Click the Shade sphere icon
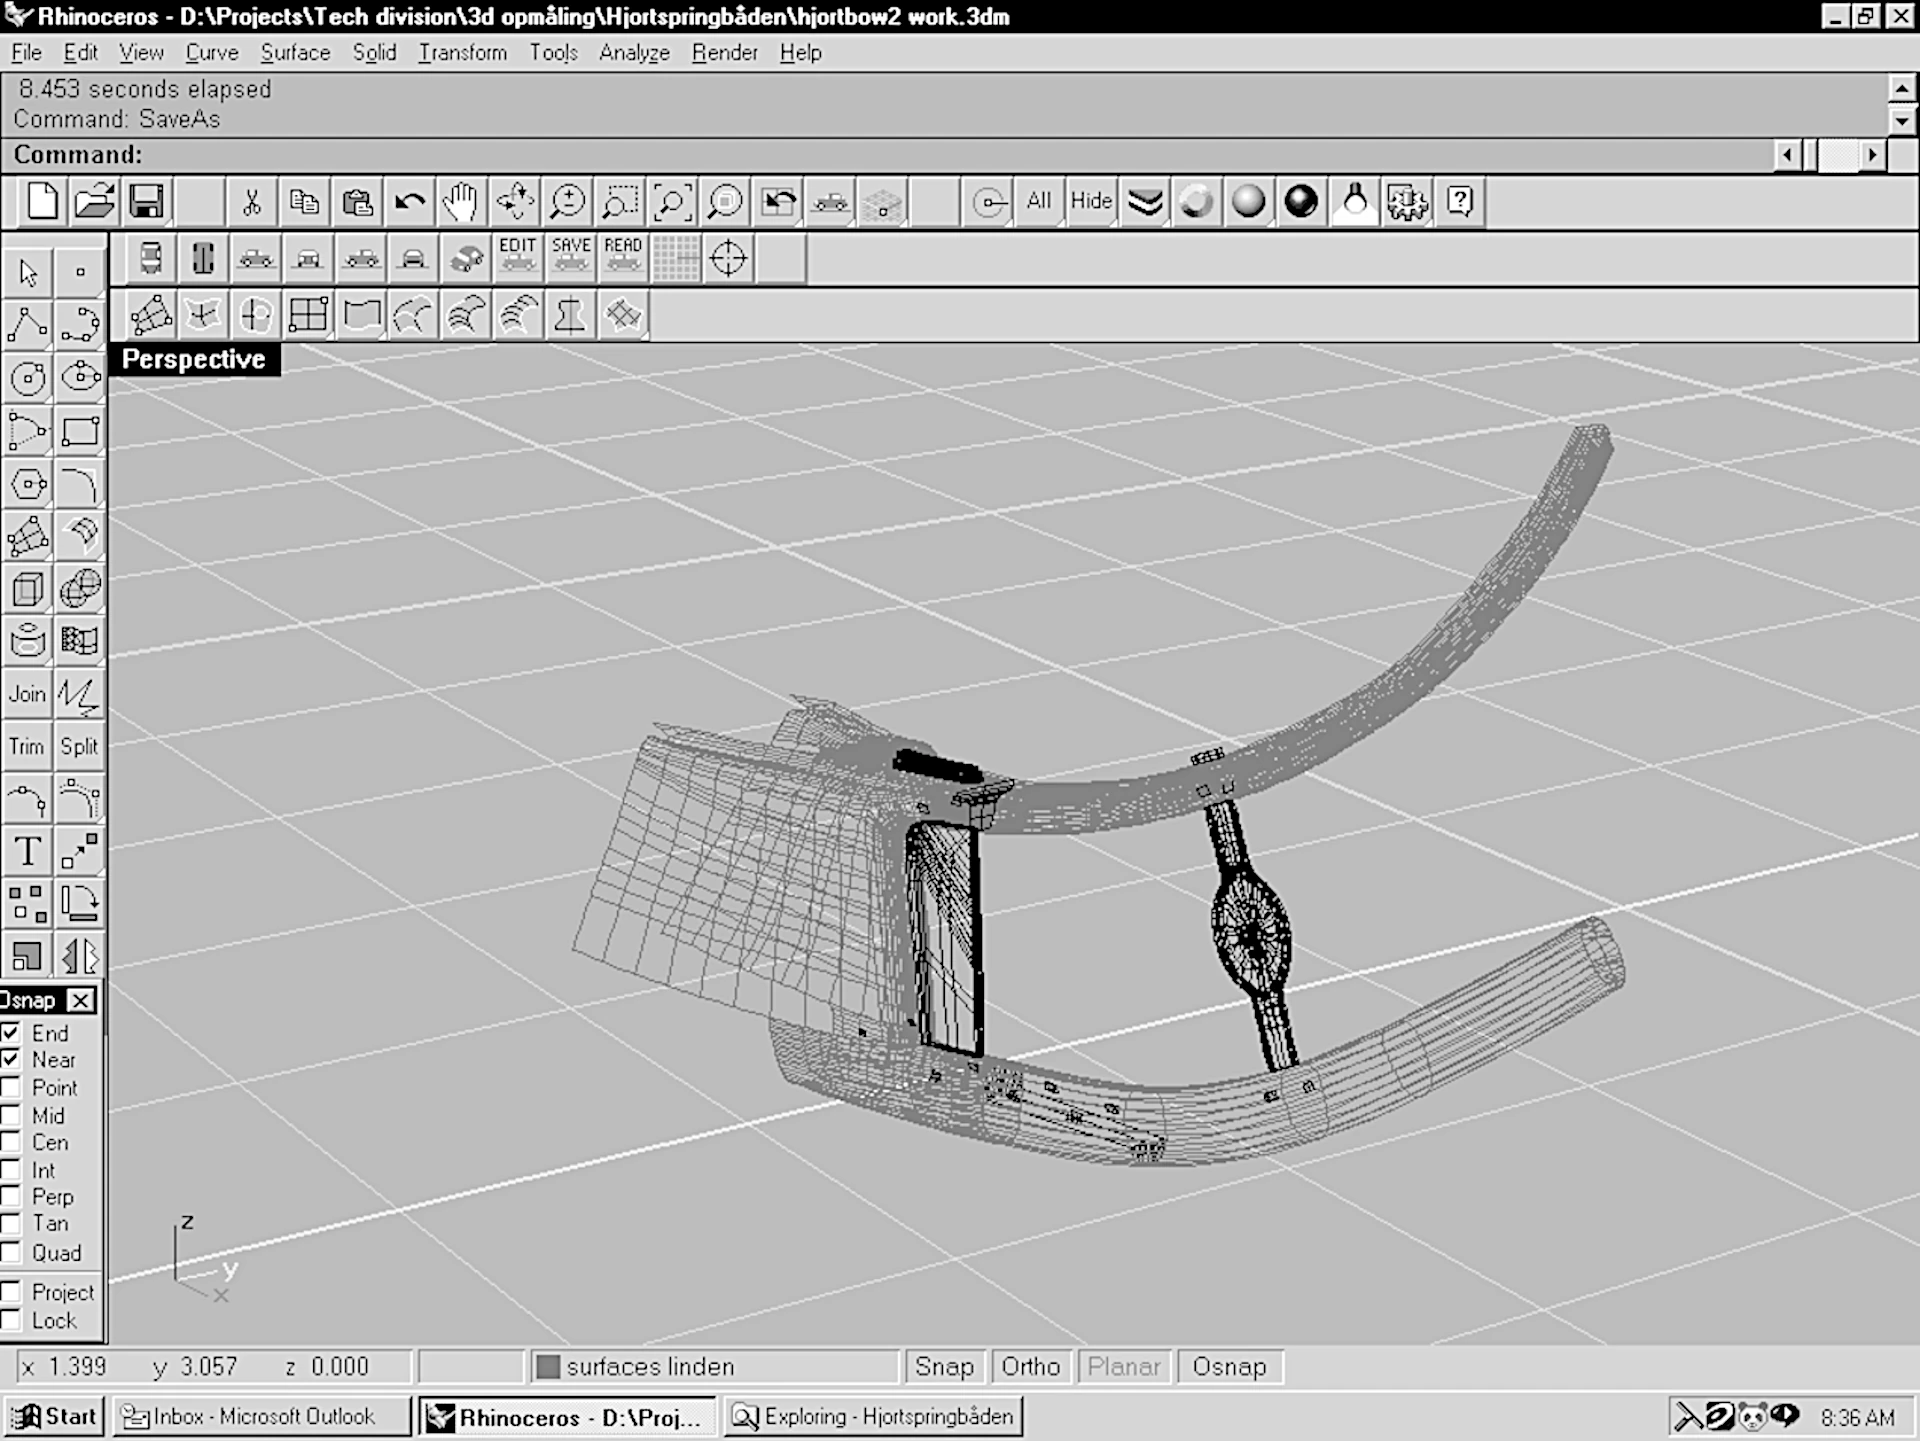Image resolution: width=1920 pixels, height=1441 pixels. tap(1248, 202)
